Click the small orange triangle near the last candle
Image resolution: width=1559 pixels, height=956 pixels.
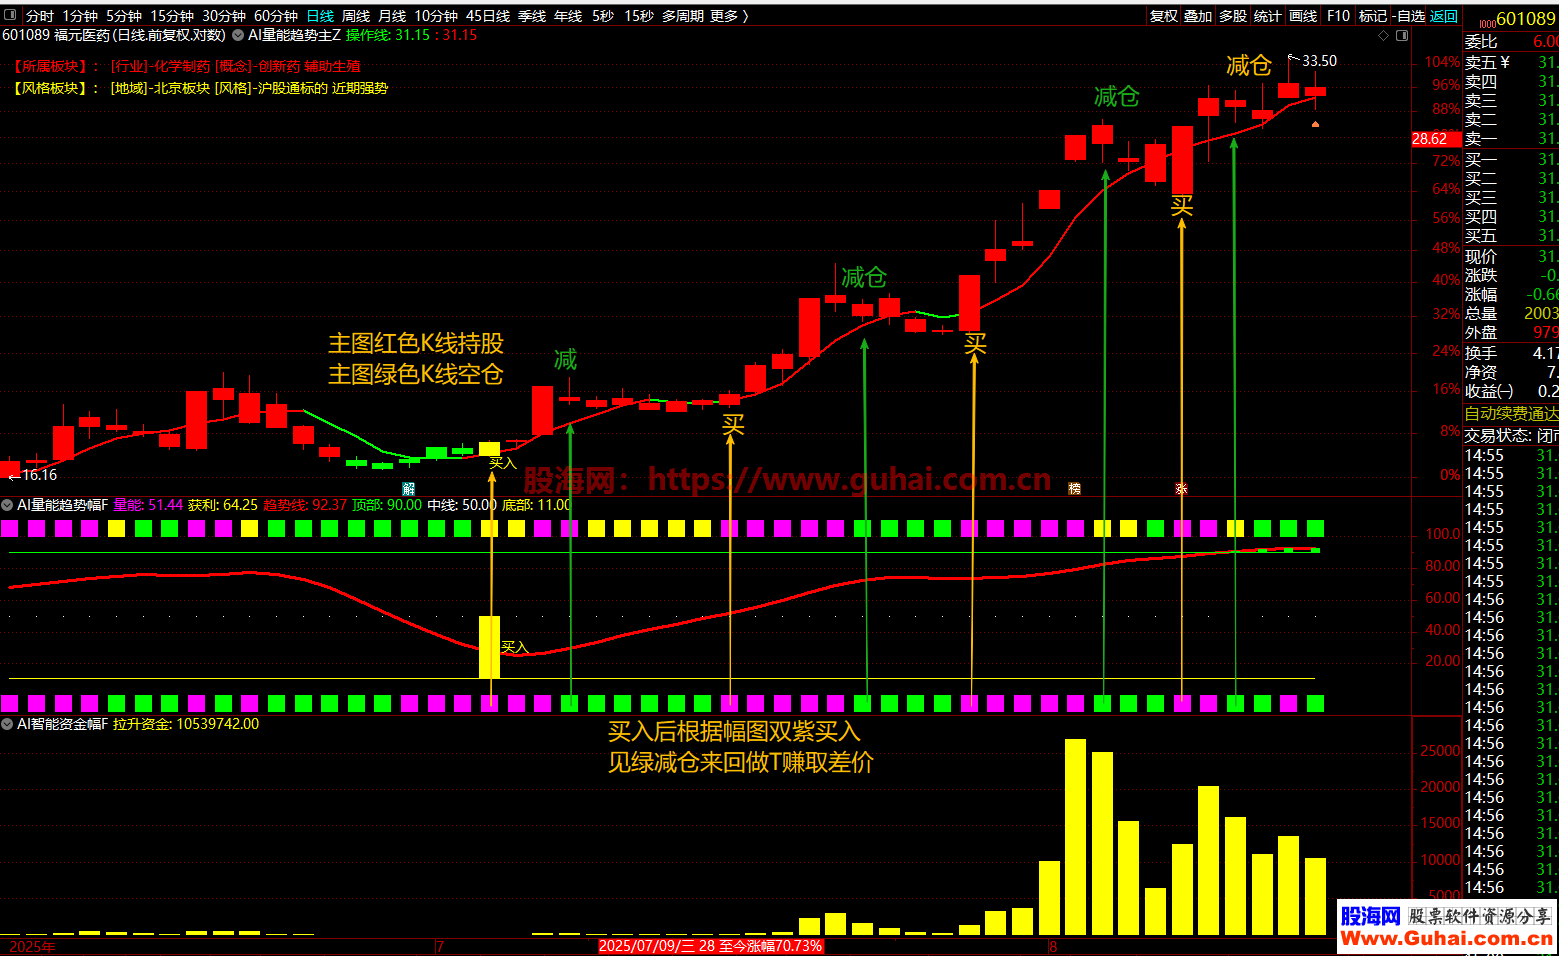click(x=1315, y=124)
